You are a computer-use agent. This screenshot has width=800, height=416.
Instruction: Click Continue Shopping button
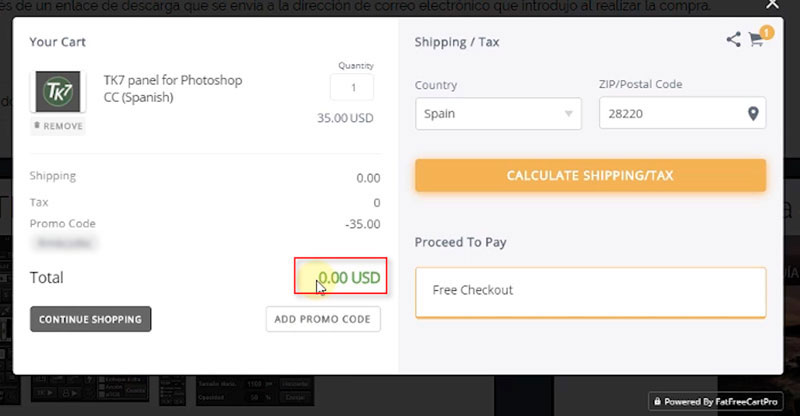click(90, 320)
